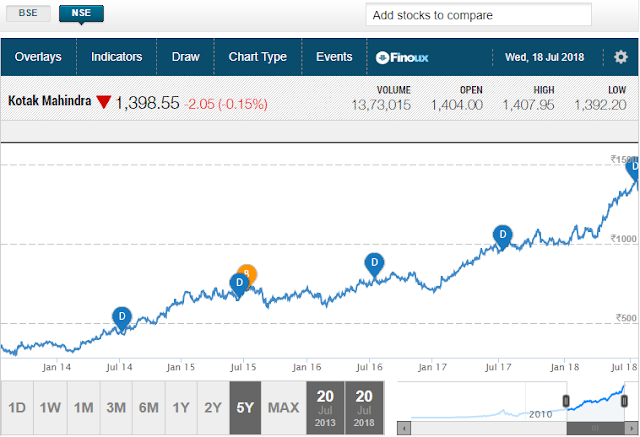Click the dividend marker near Jul 15

point(239,284)
